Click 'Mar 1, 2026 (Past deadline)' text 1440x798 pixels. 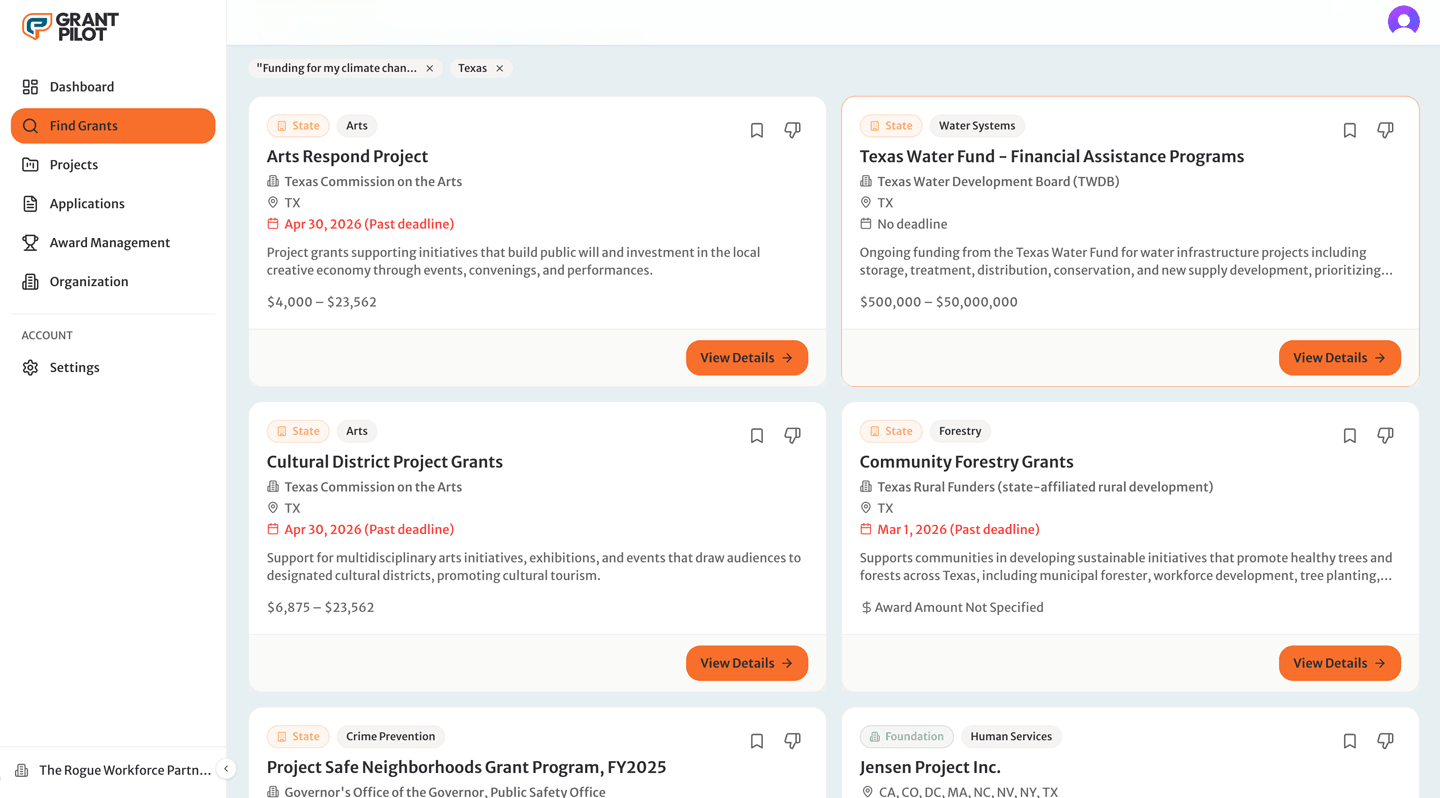point(958,530)
